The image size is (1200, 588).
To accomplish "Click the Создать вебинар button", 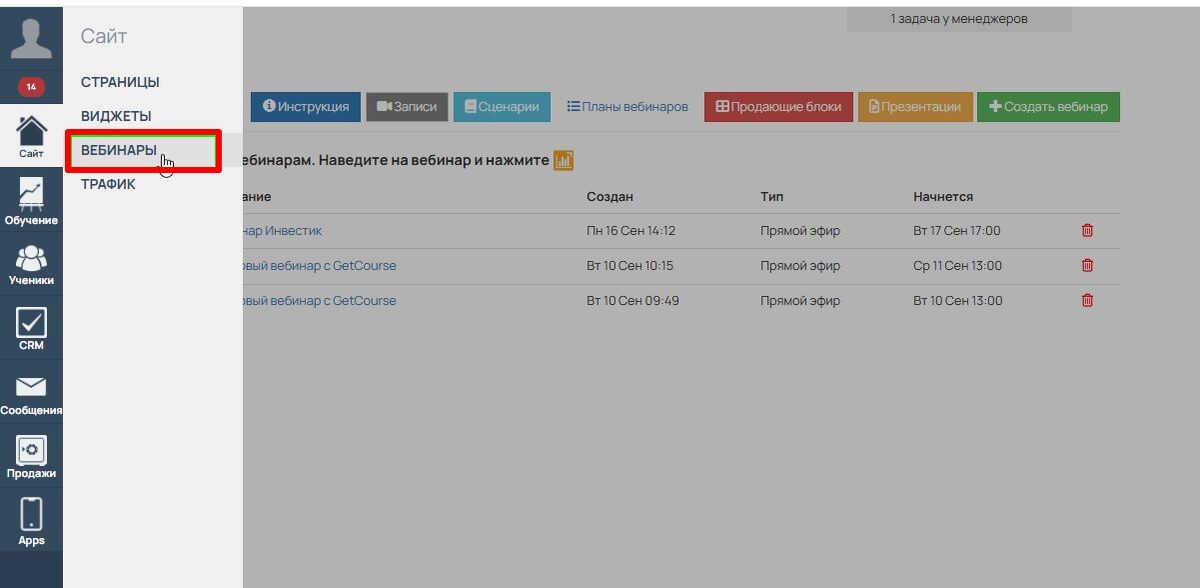I will (x=1048, y=107).
